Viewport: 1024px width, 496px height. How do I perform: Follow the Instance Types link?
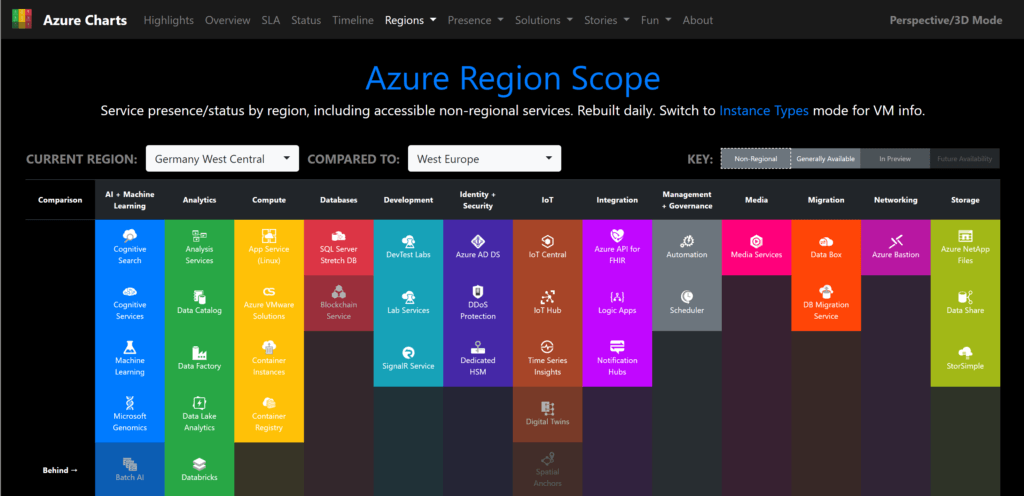click(764, 111)
